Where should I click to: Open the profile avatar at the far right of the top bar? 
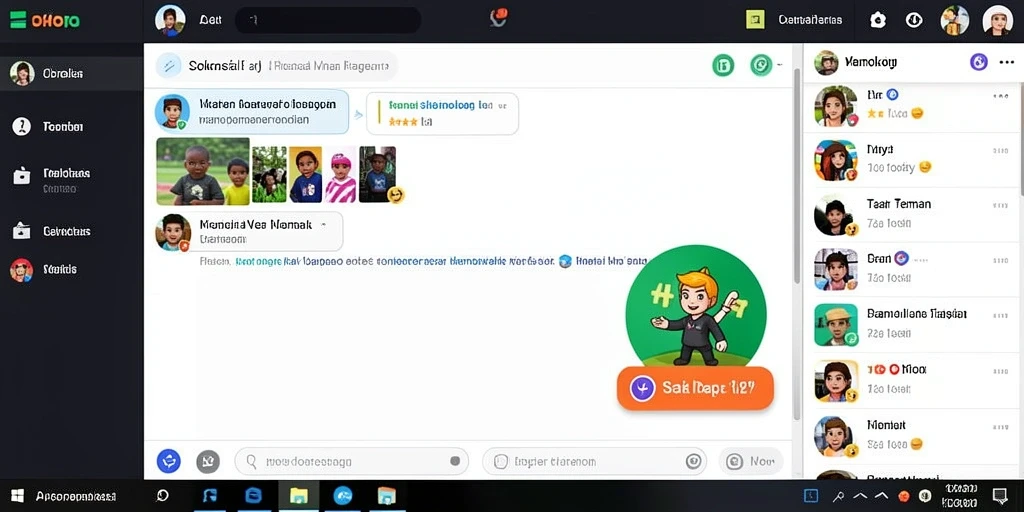997,20
